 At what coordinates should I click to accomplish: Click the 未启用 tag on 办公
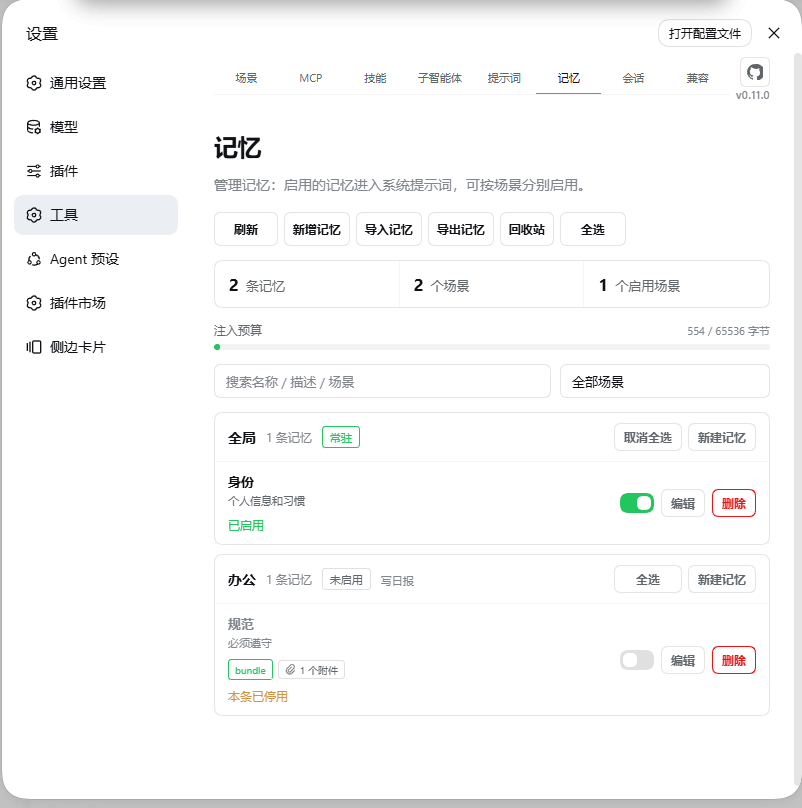[x=346, y=580]
